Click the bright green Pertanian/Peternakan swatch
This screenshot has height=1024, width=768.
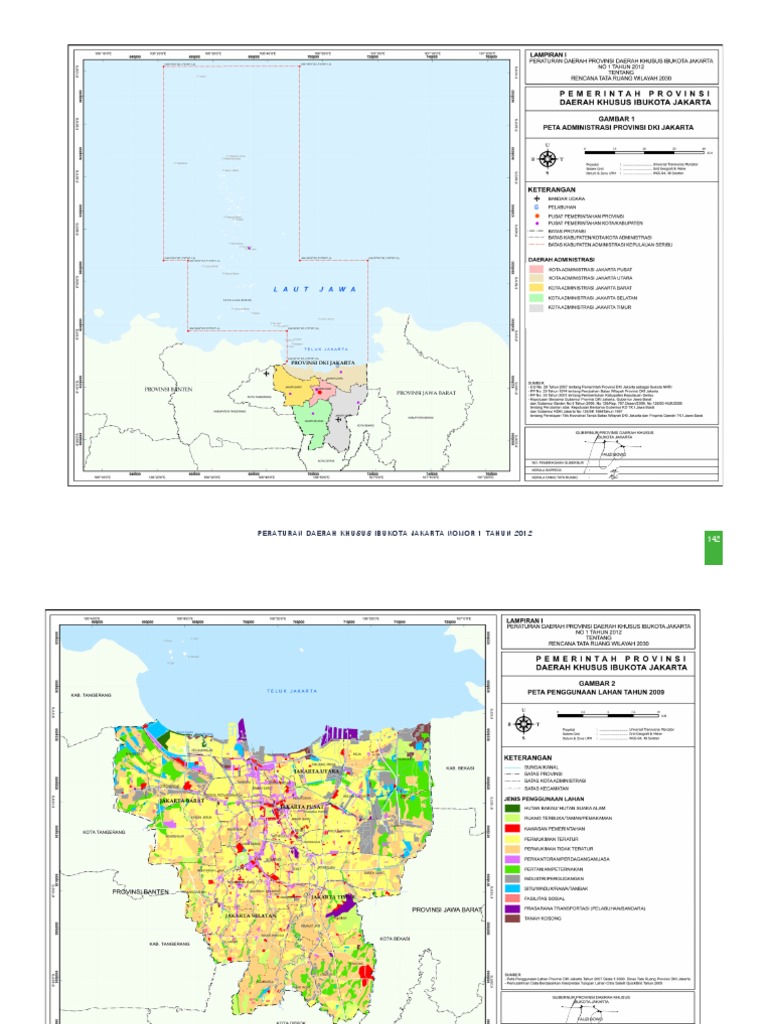tap(512, 869)
